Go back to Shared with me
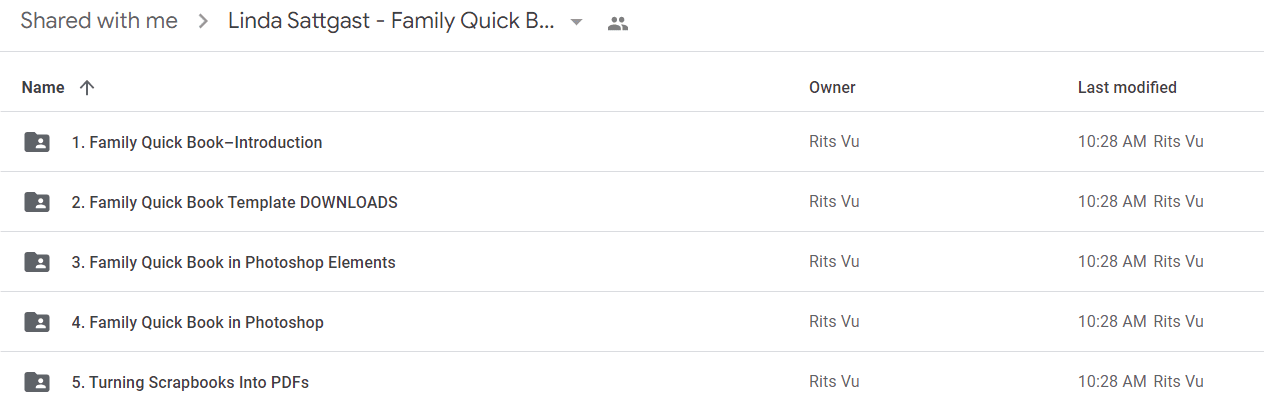The width and height of the screenshot is (1264, 407). (x=99, y=21)
